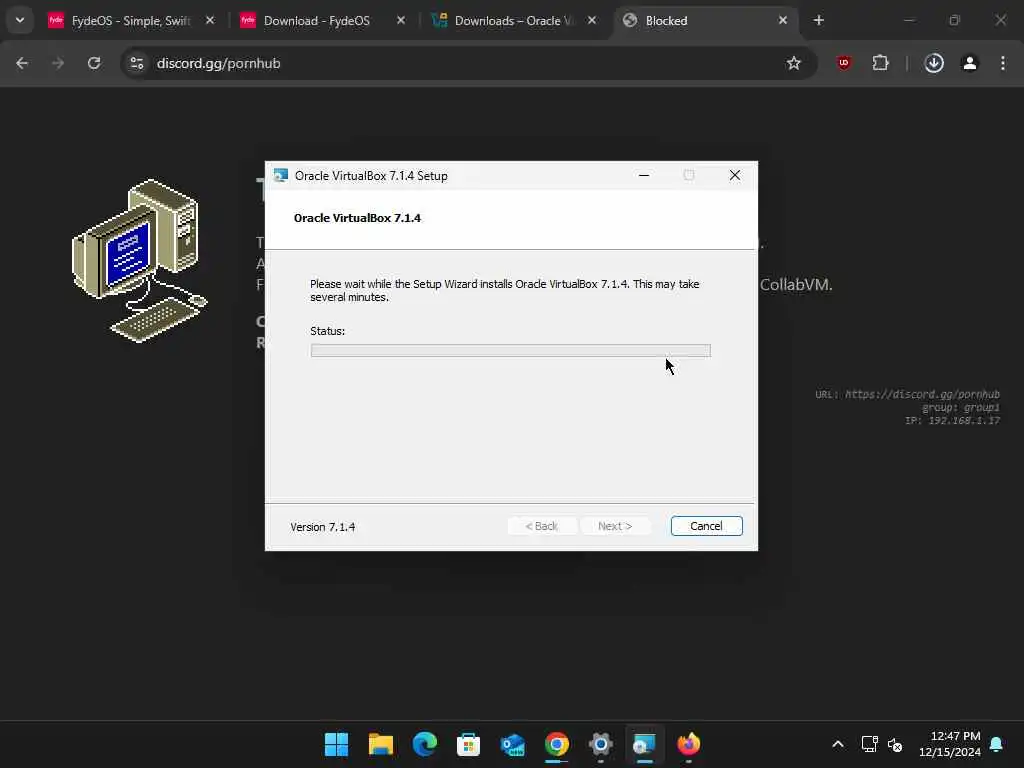This screenshot has height=768, width=1024.
Task: Open the uBlock Origin extension icon
Action: [844, 63]
